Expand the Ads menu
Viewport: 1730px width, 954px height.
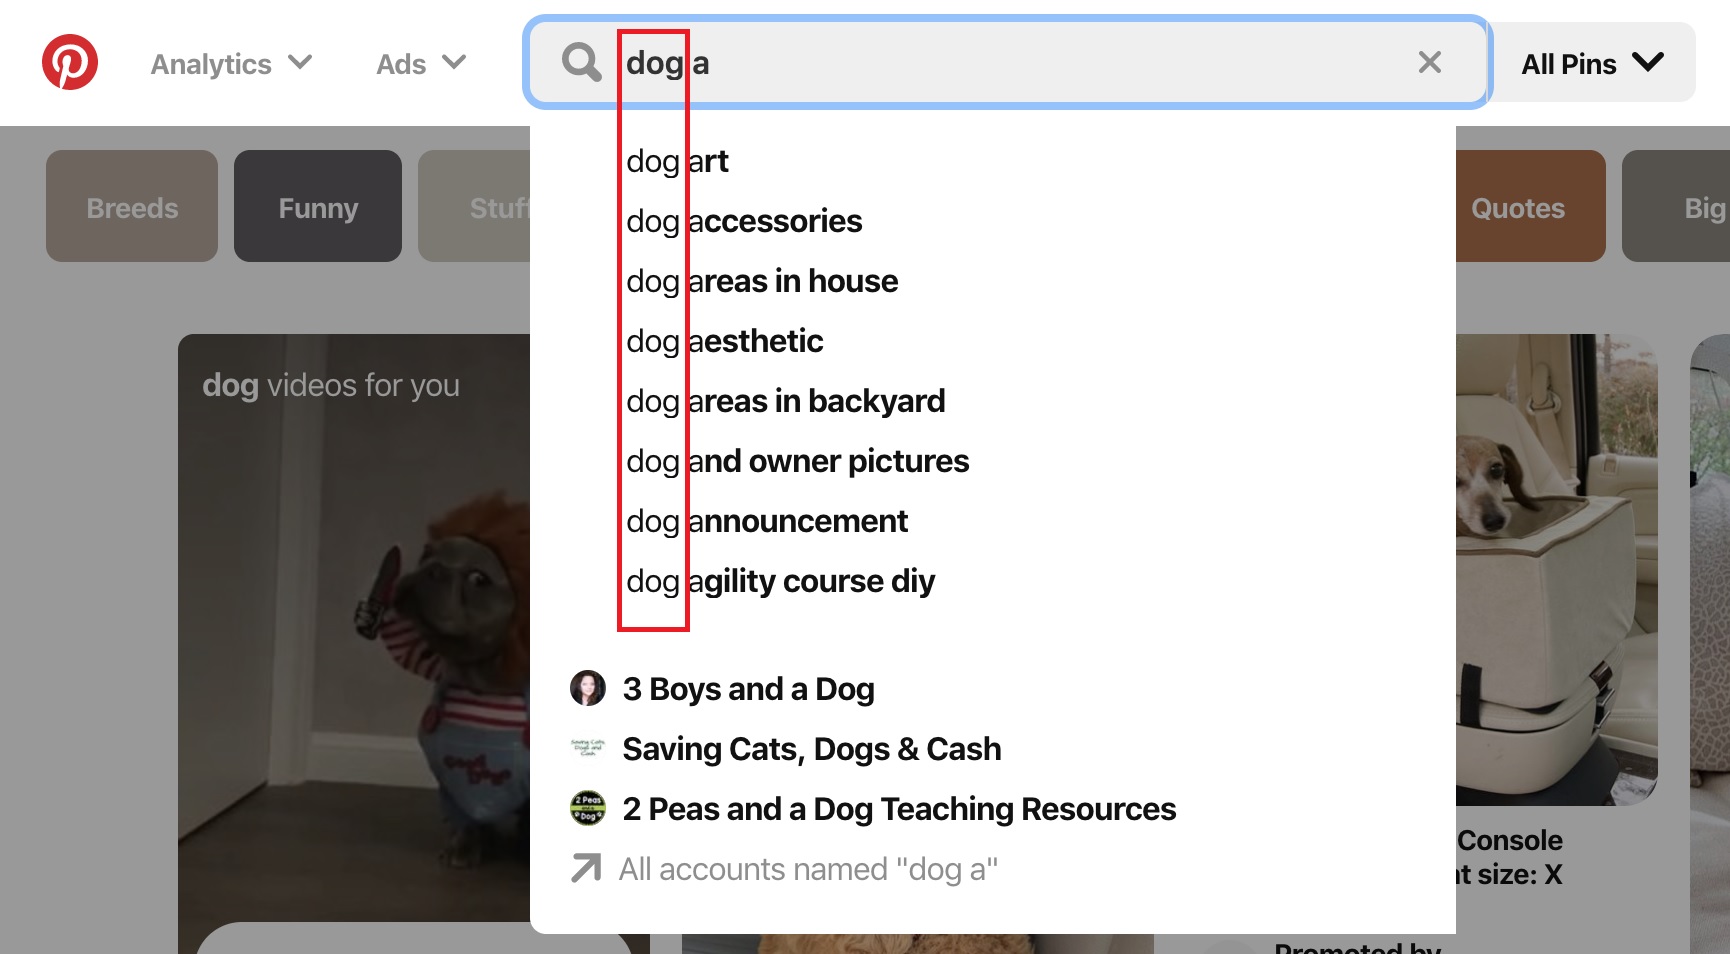click(x=420, y=63)
